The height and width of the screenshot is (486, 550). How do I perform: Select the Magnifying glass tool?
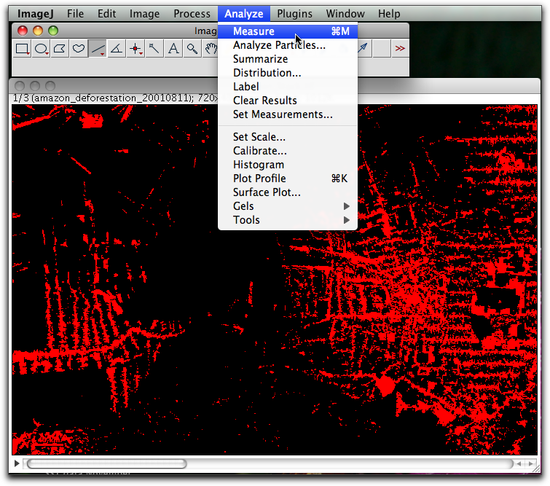192,48
